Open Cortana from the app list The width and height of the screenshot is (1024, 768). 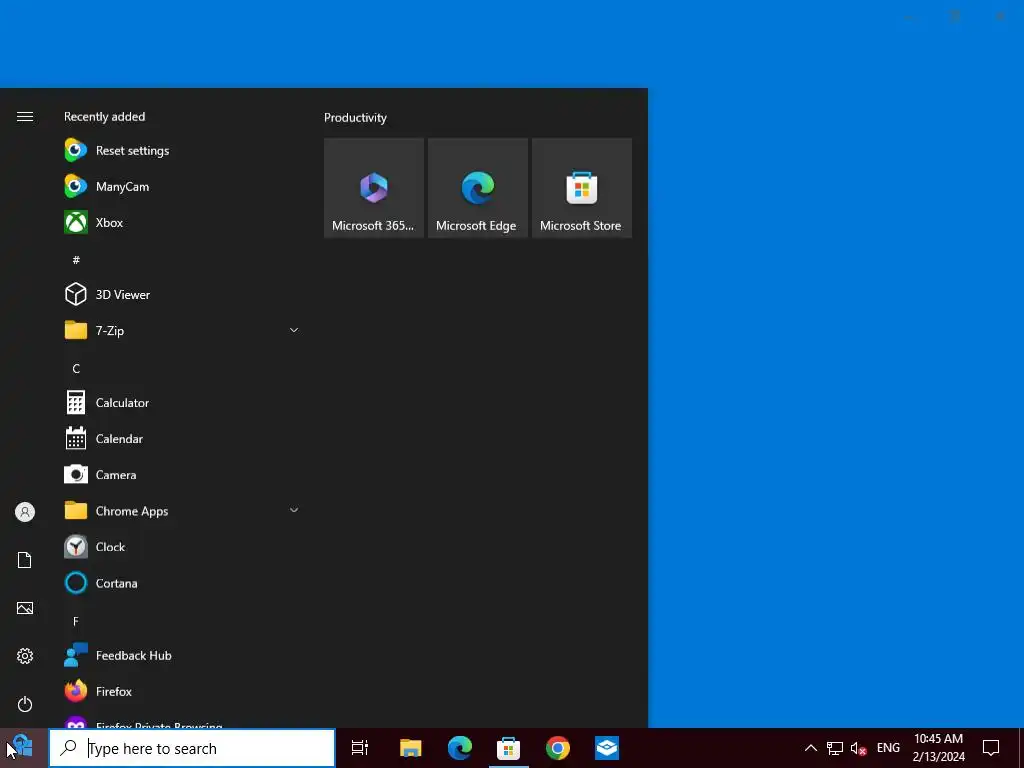[182, 583]
